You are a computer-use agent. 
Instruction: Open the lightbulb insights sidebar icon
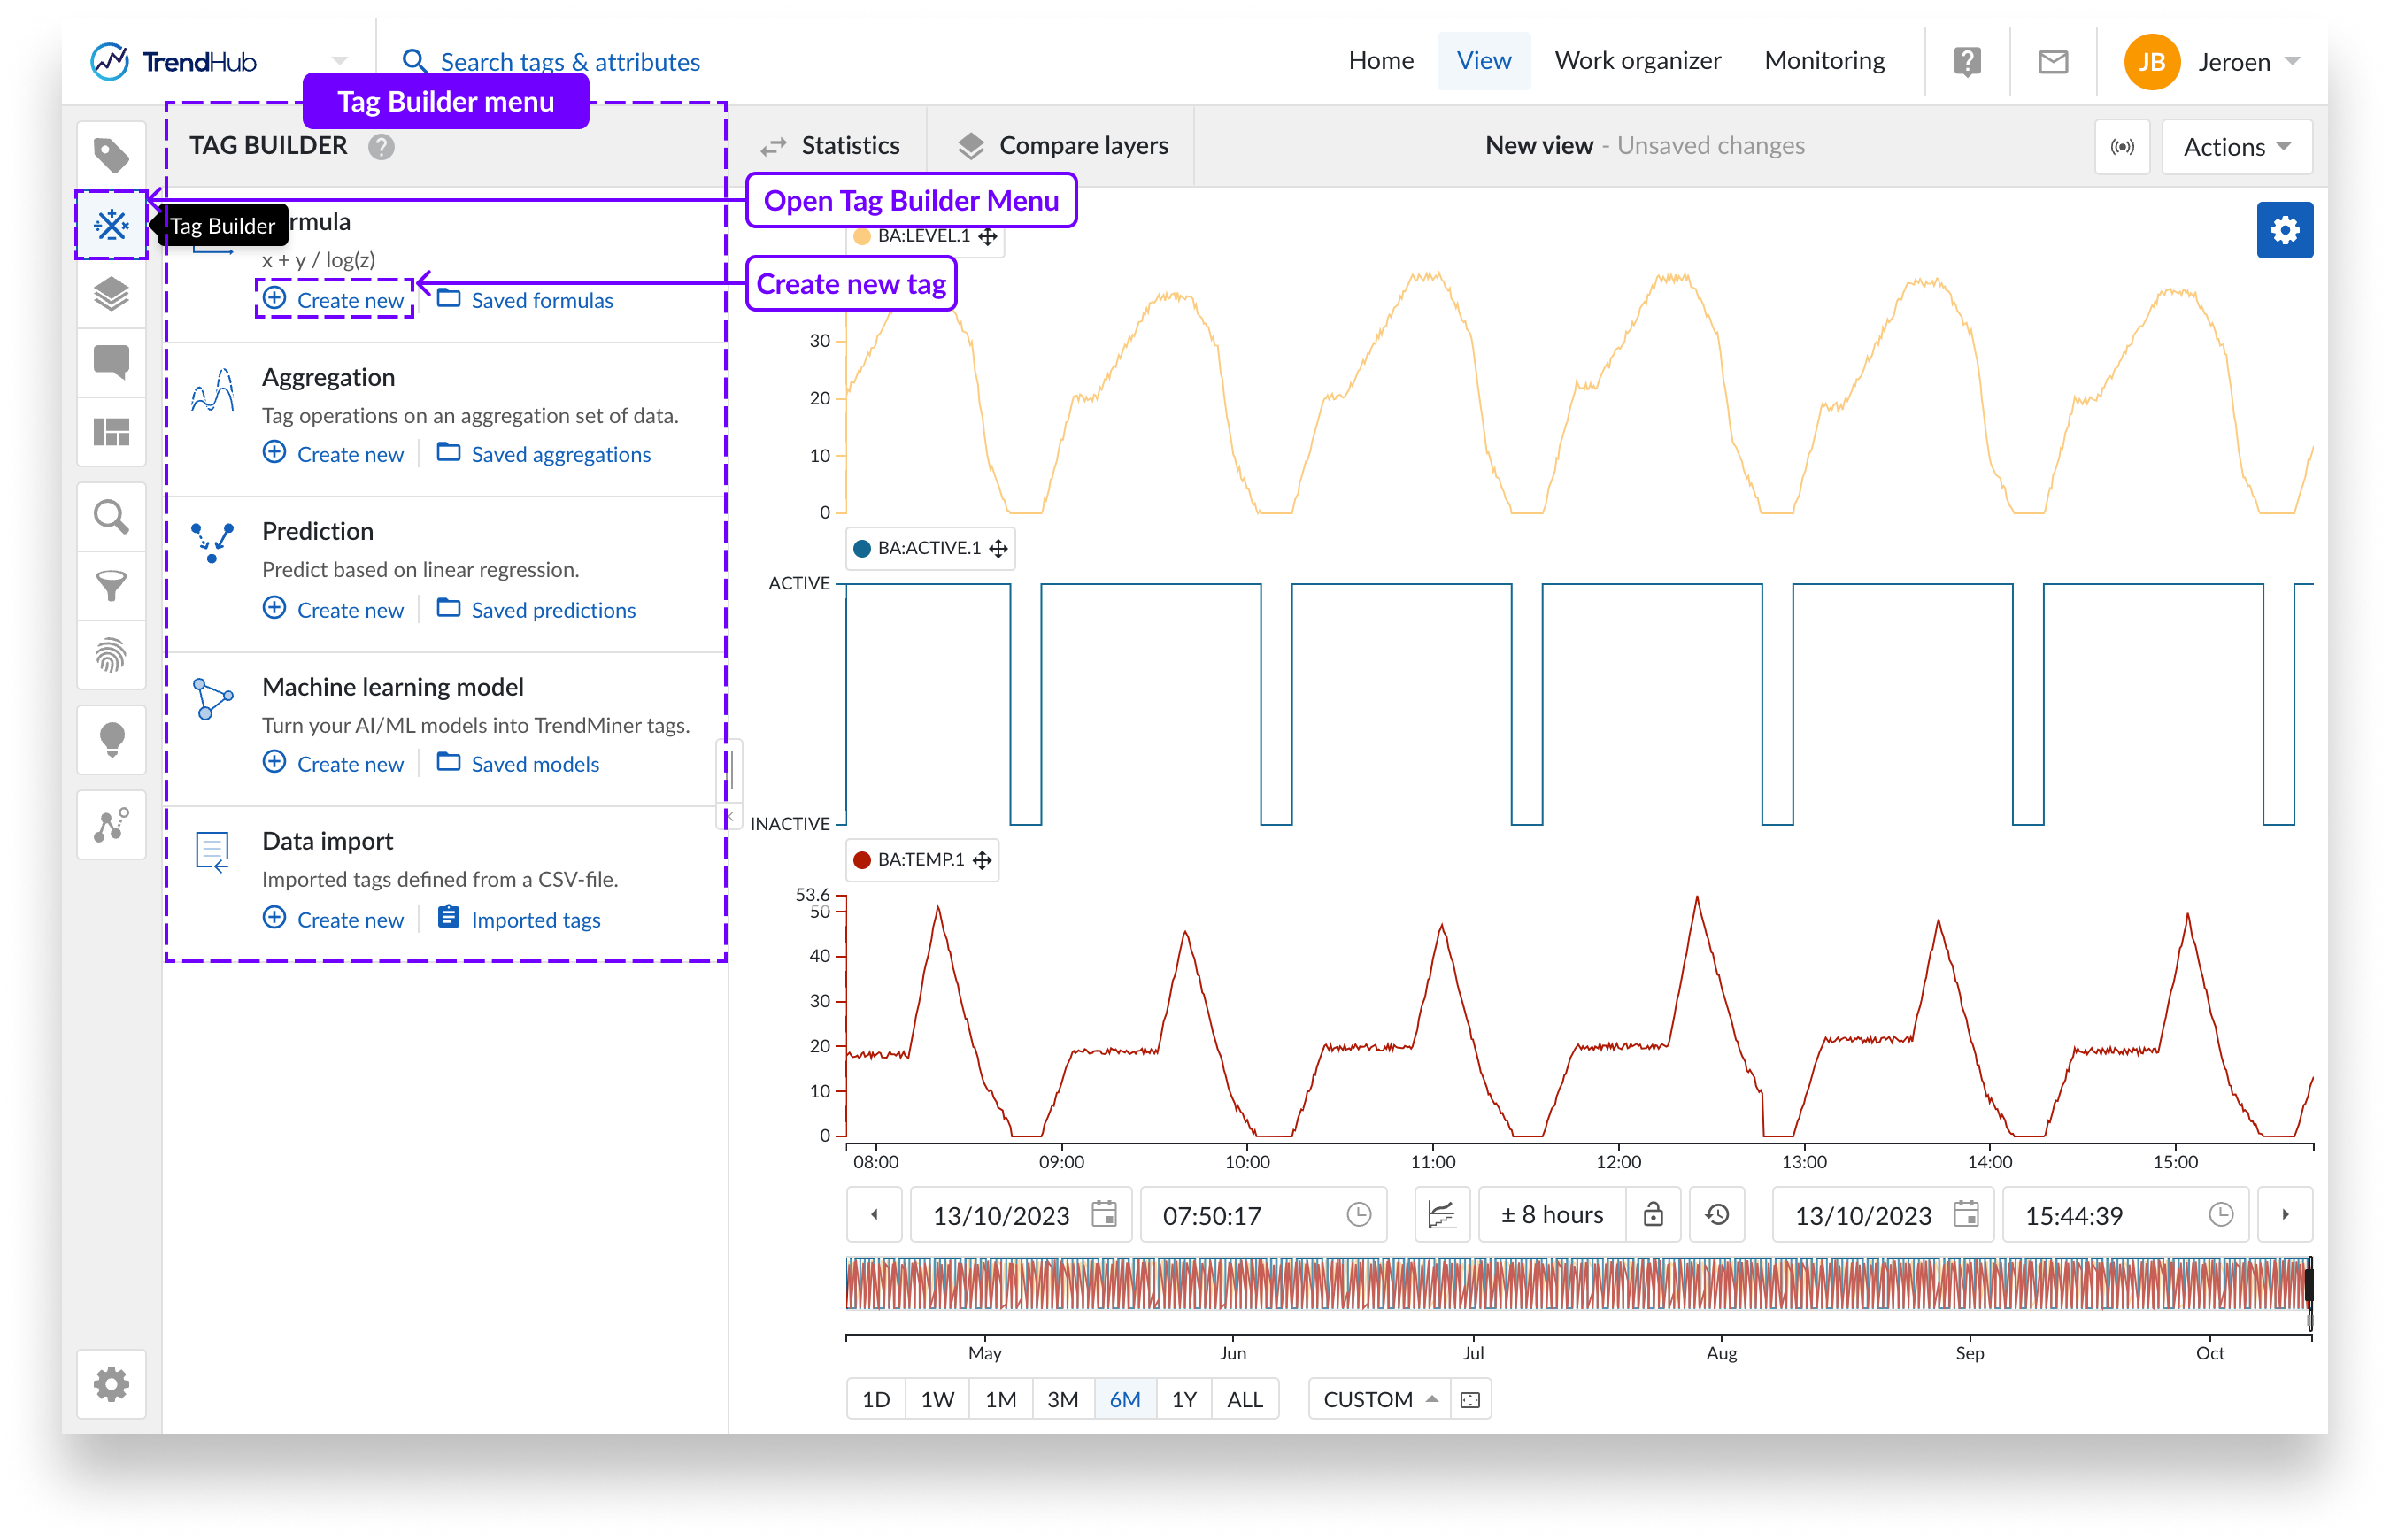[111, 740]
